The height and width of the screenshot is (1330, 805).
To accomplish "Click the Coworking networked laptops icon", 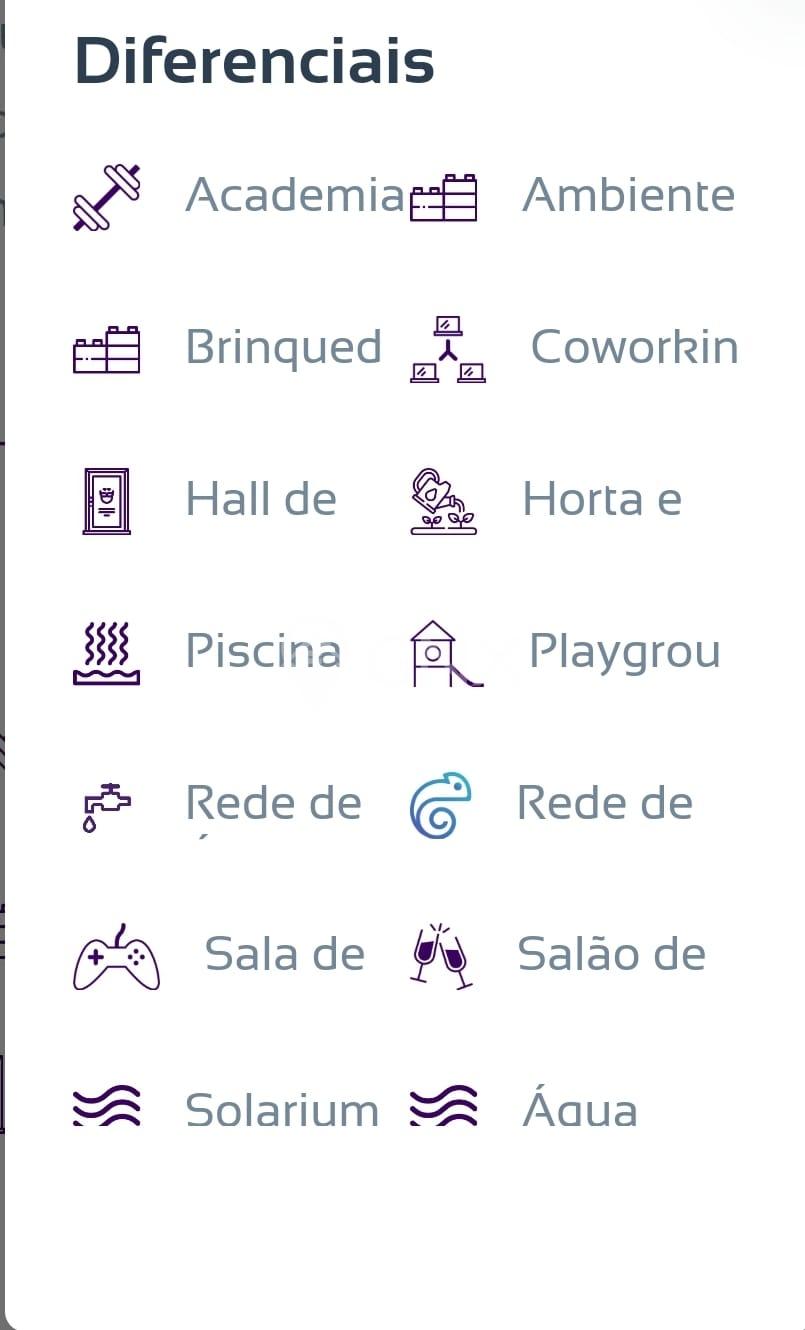I will 447,349.
